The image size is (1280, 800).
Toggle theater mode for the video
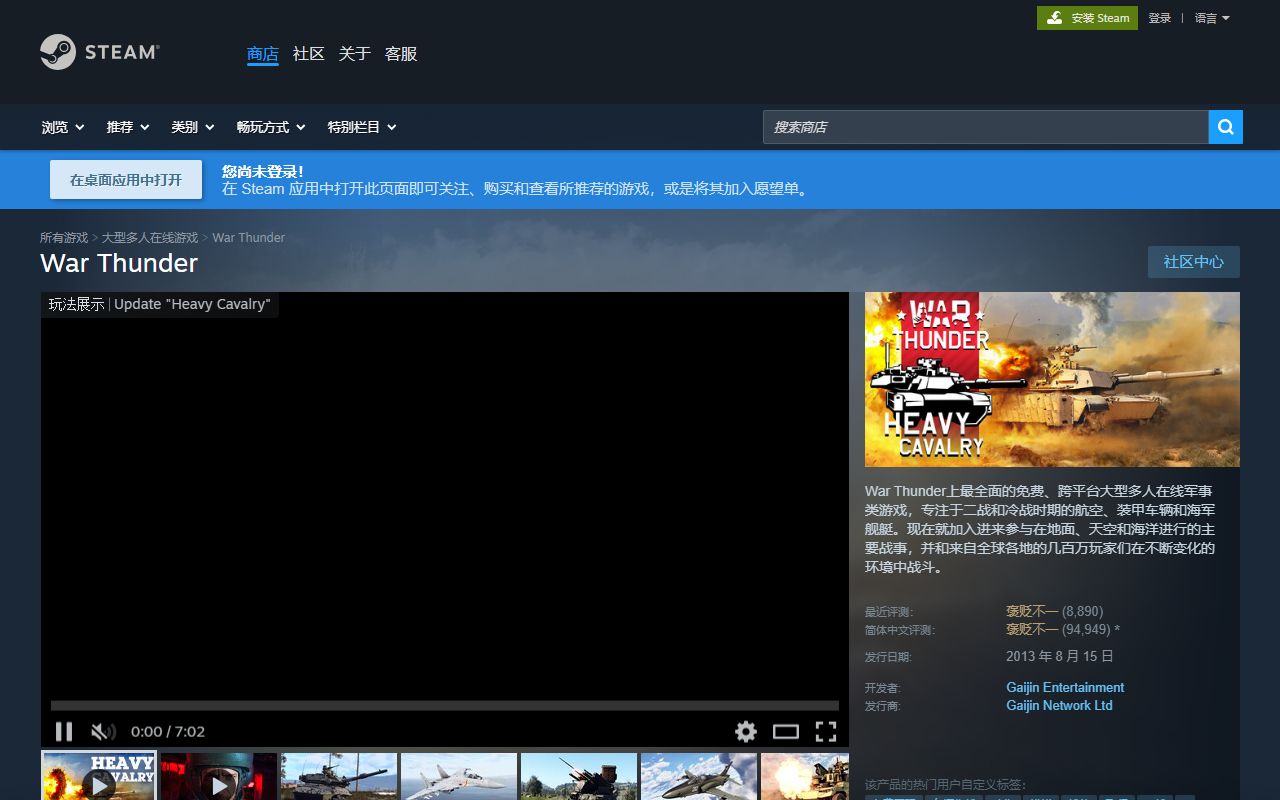click(786, 731)
